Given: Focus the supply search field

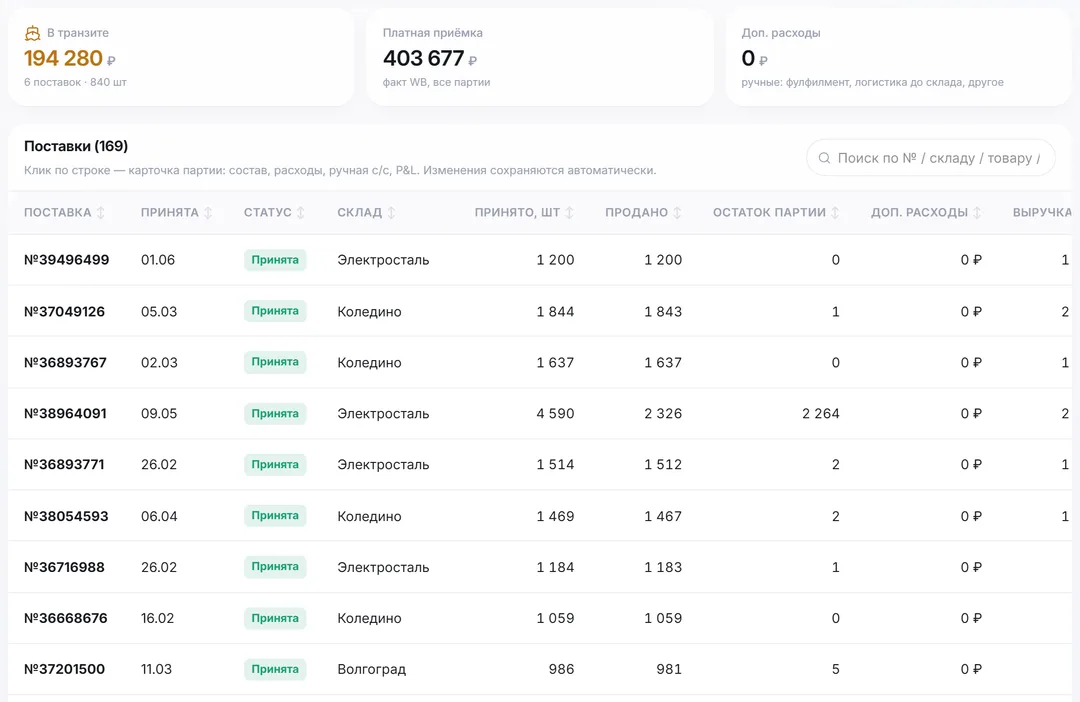Looking at the screenshot, I should 931,158.
